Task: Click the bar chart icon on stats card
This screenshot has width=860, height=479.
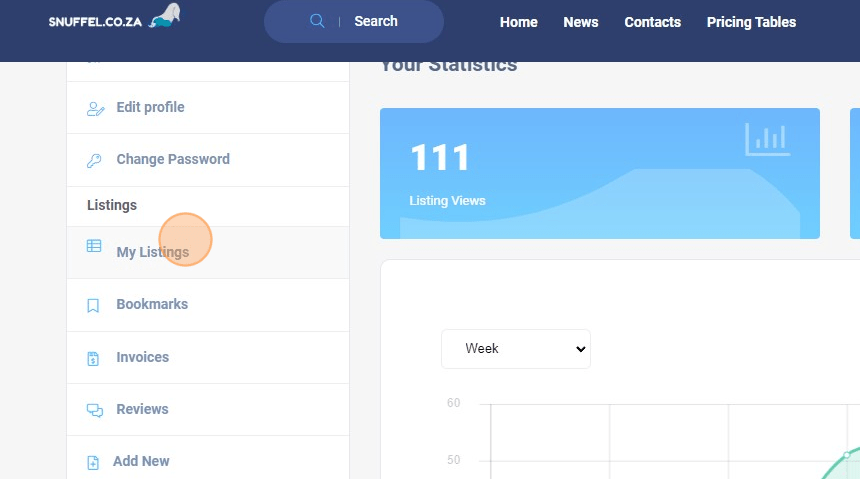Action: tap(767, 140)
